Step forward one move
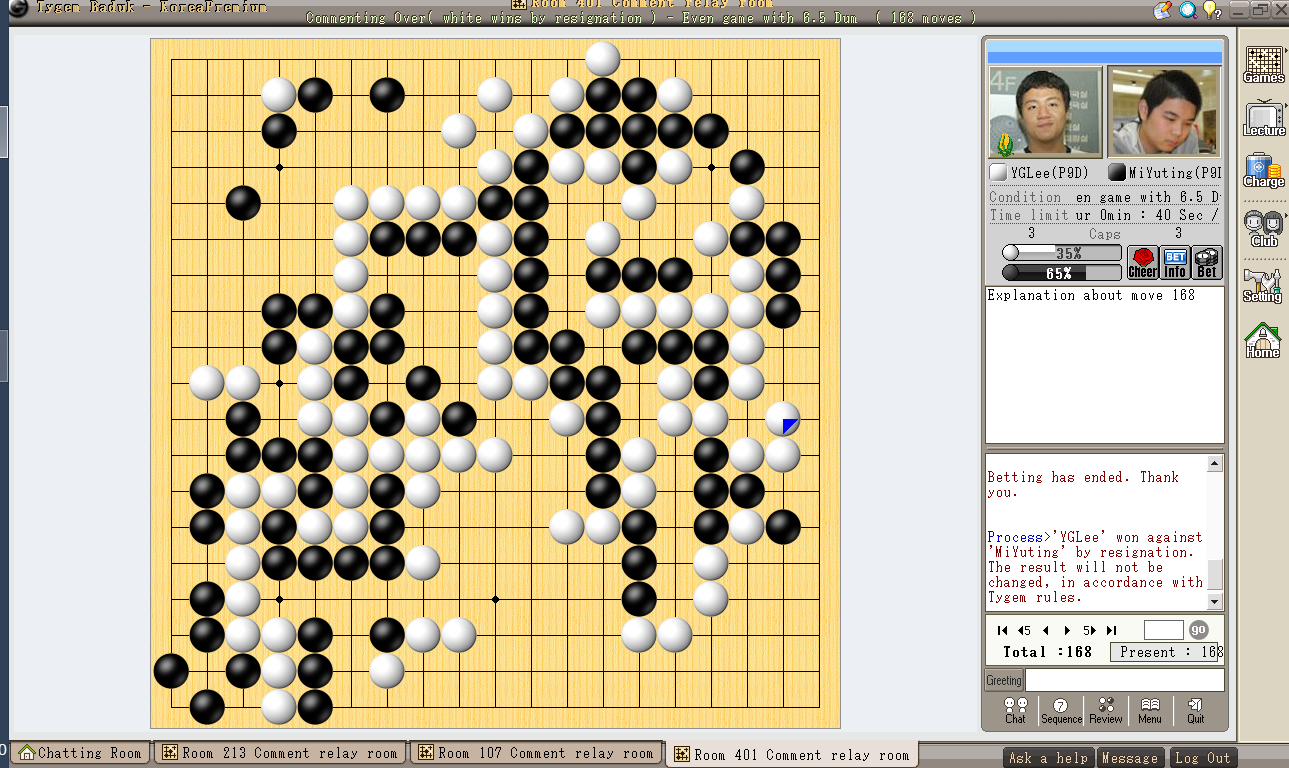The image size is (1289, 768). (1067, 630)
